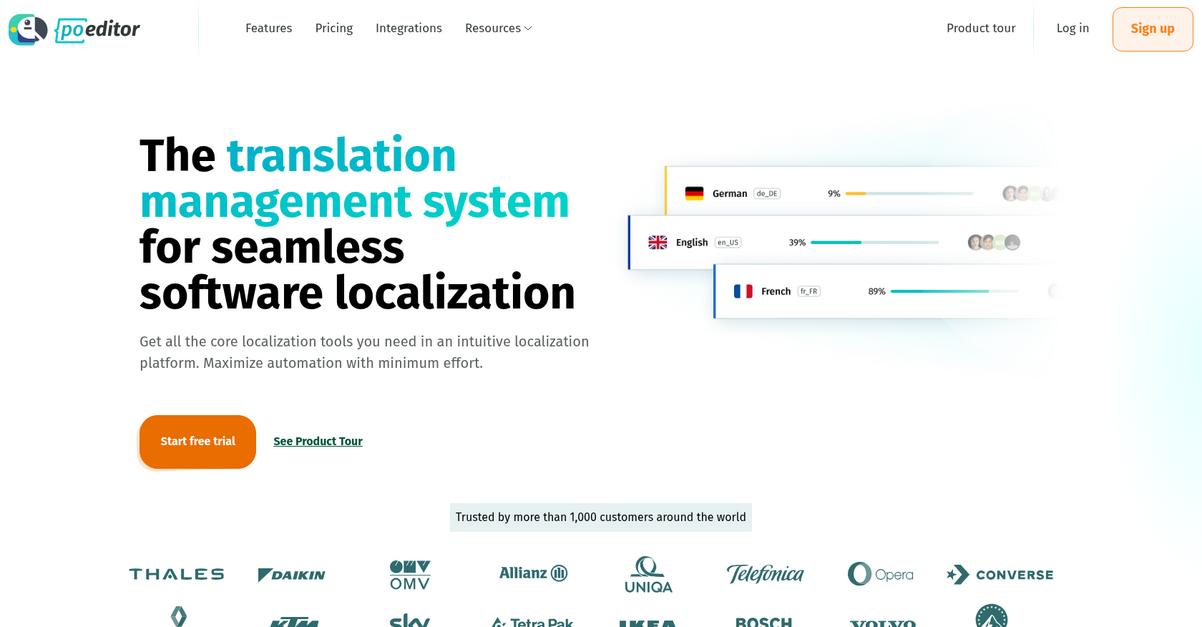Click the Converse logo

[1000, 575]
